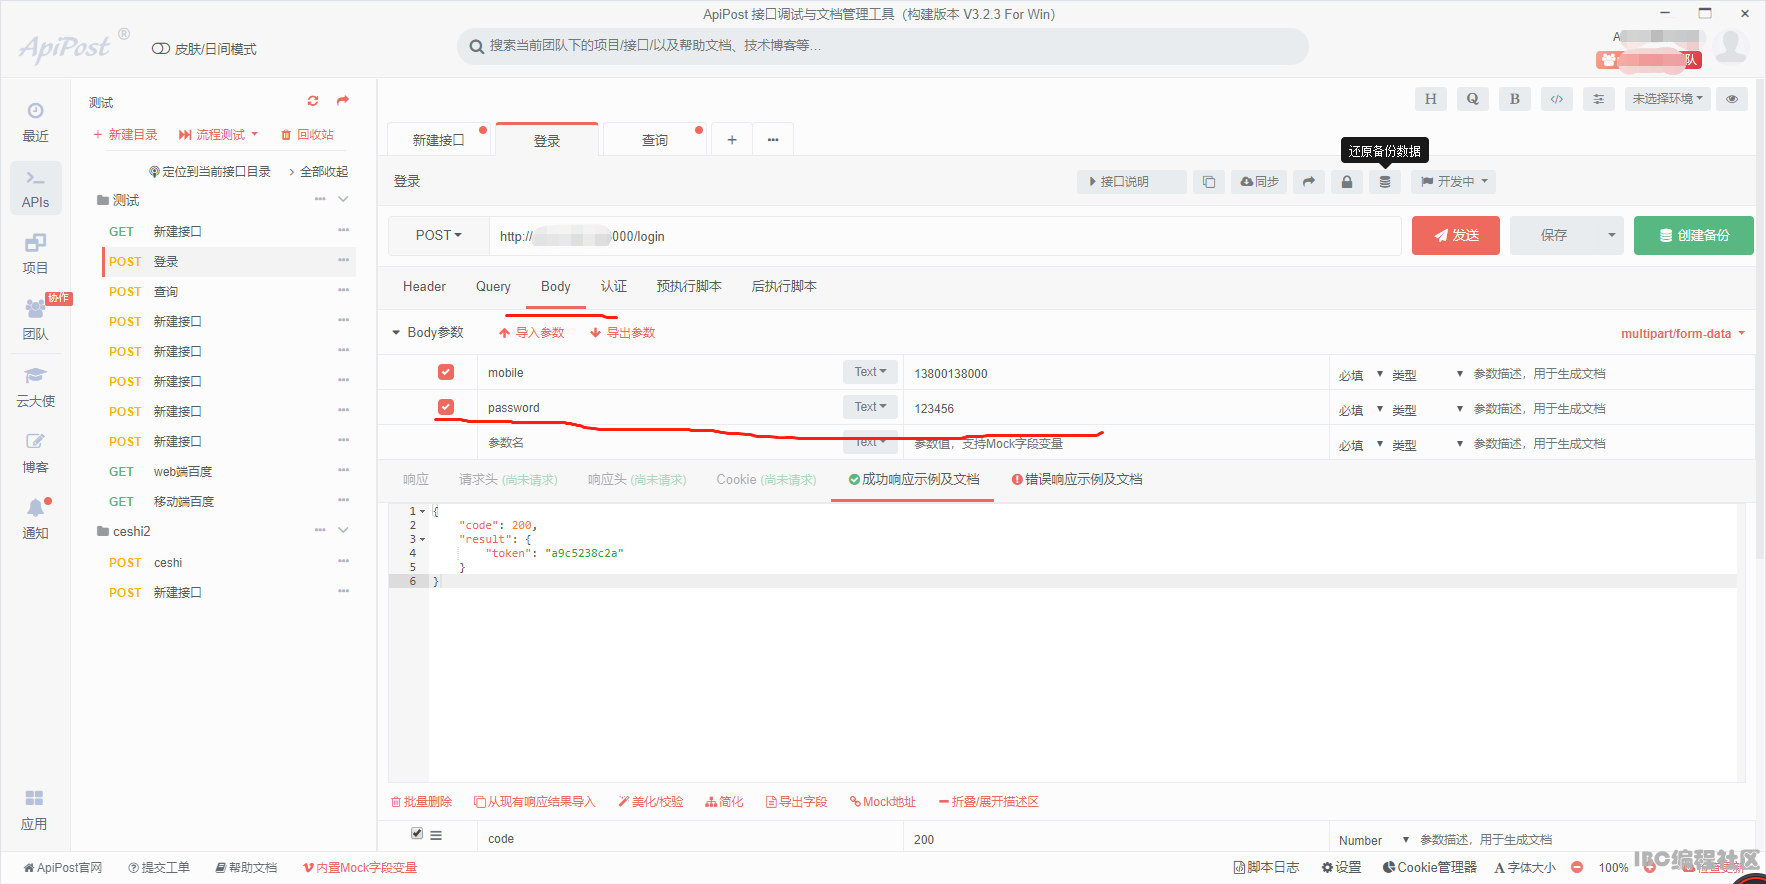Switch to the Header tab
Viewport: 1766px width, 884px height.
[424, 287]
